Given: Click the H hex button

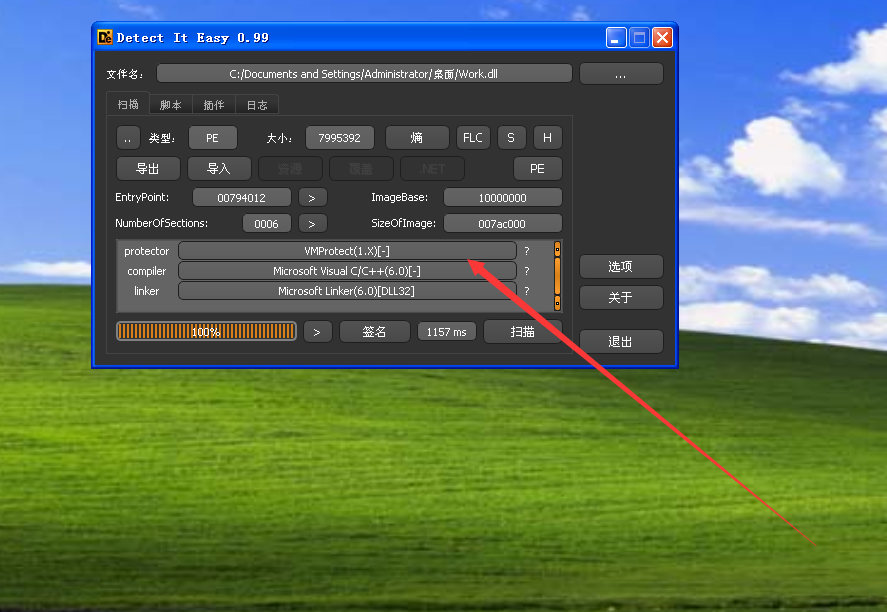Looking at the screenshot, I should coord(548,137).
